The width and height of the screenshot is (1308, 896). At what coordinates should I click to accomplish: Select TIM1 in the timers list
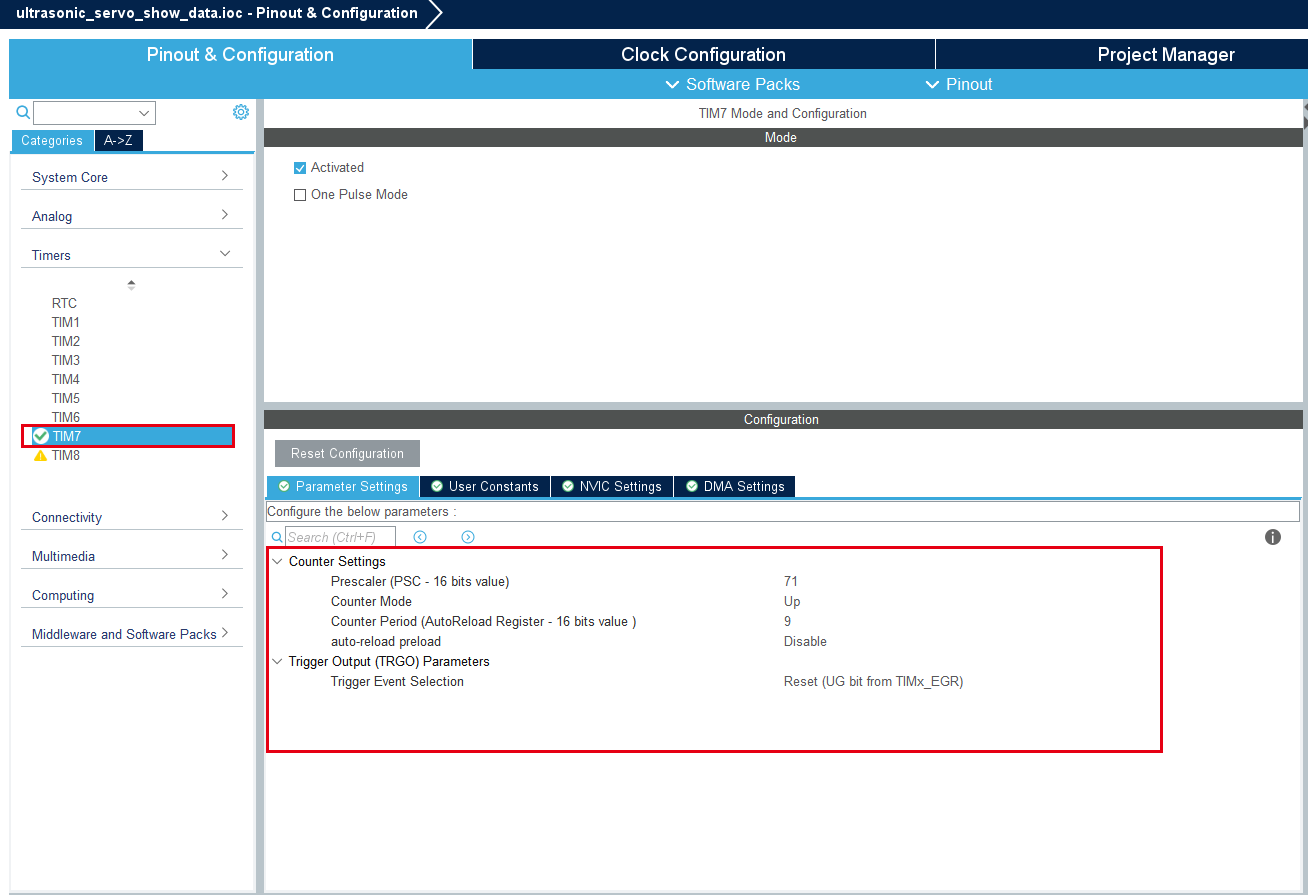[66, 323]
